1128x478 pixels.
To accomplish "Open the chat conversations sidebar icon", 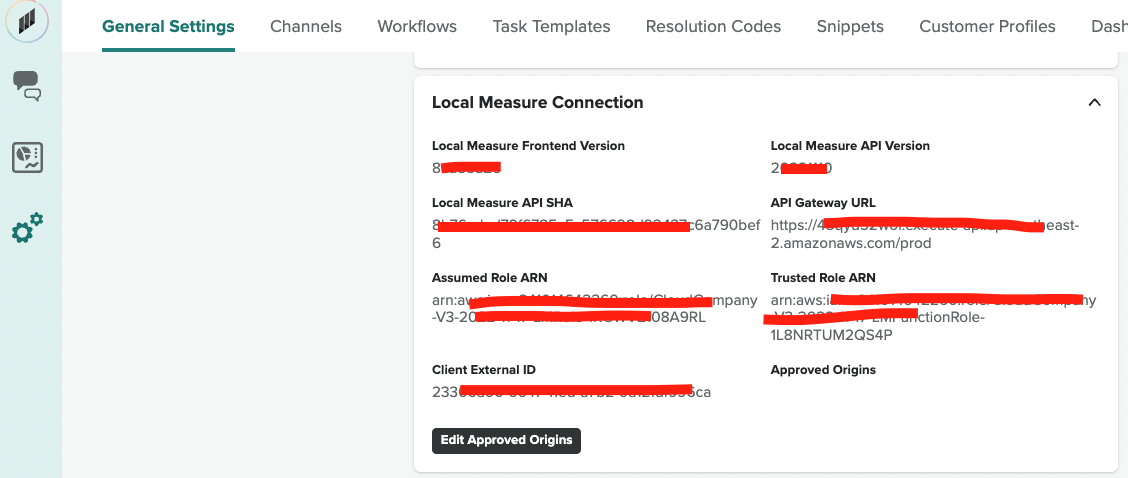I will point(27,86).
